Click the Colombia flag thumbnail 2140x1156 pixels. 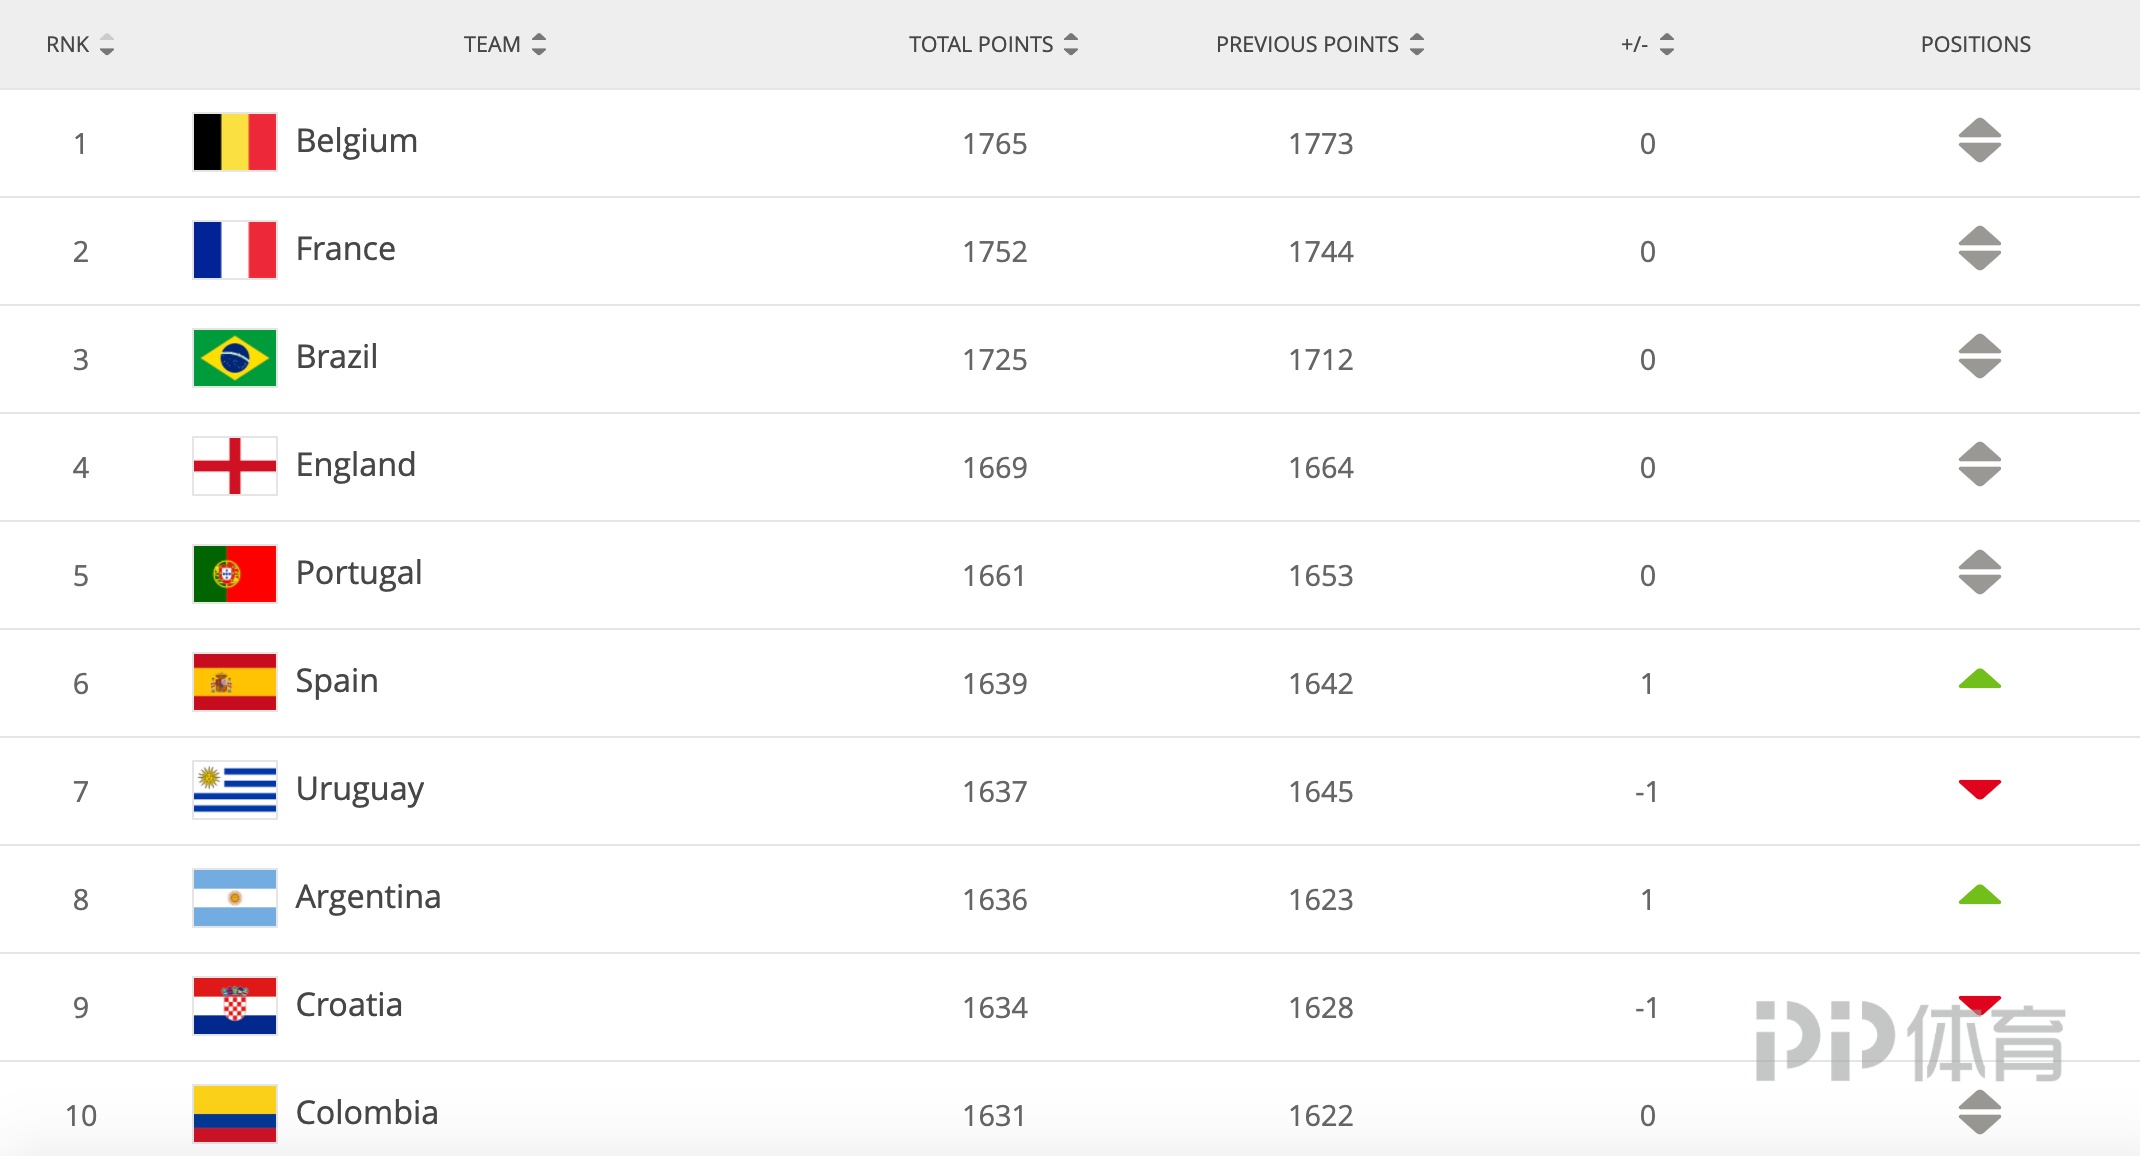[x=234, y=1114]
